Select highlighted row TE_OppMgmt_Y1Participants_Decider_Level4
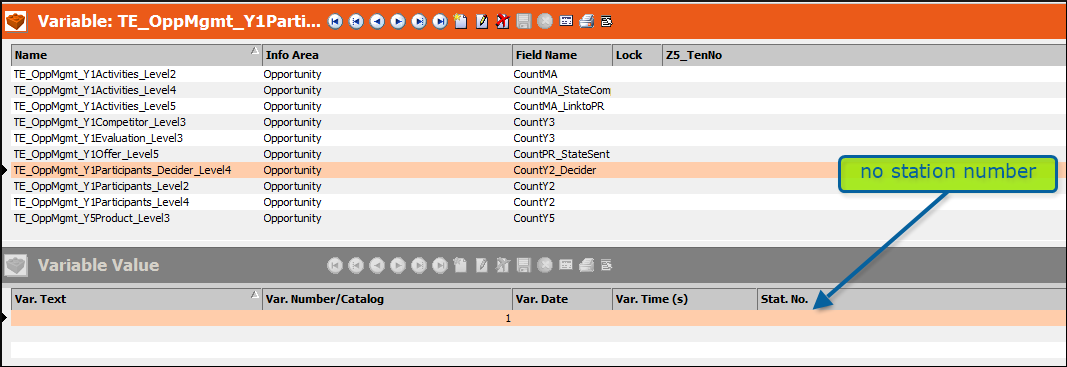This screenshot has width=1067, height=367. coord(539,170)
